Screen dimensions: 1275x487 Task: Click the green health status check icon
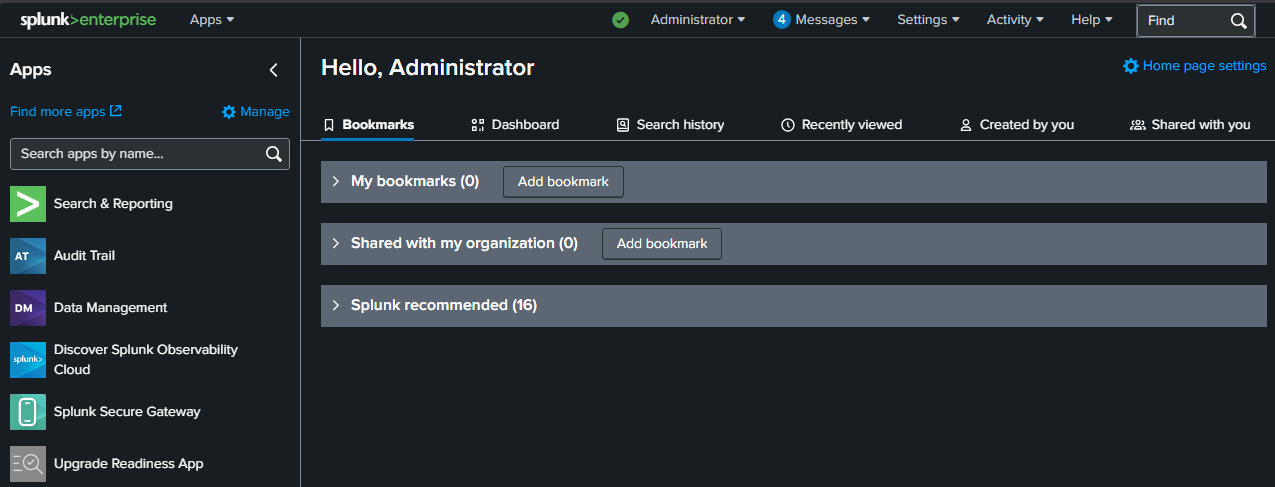pyautogui.click(x=620, y=20)
